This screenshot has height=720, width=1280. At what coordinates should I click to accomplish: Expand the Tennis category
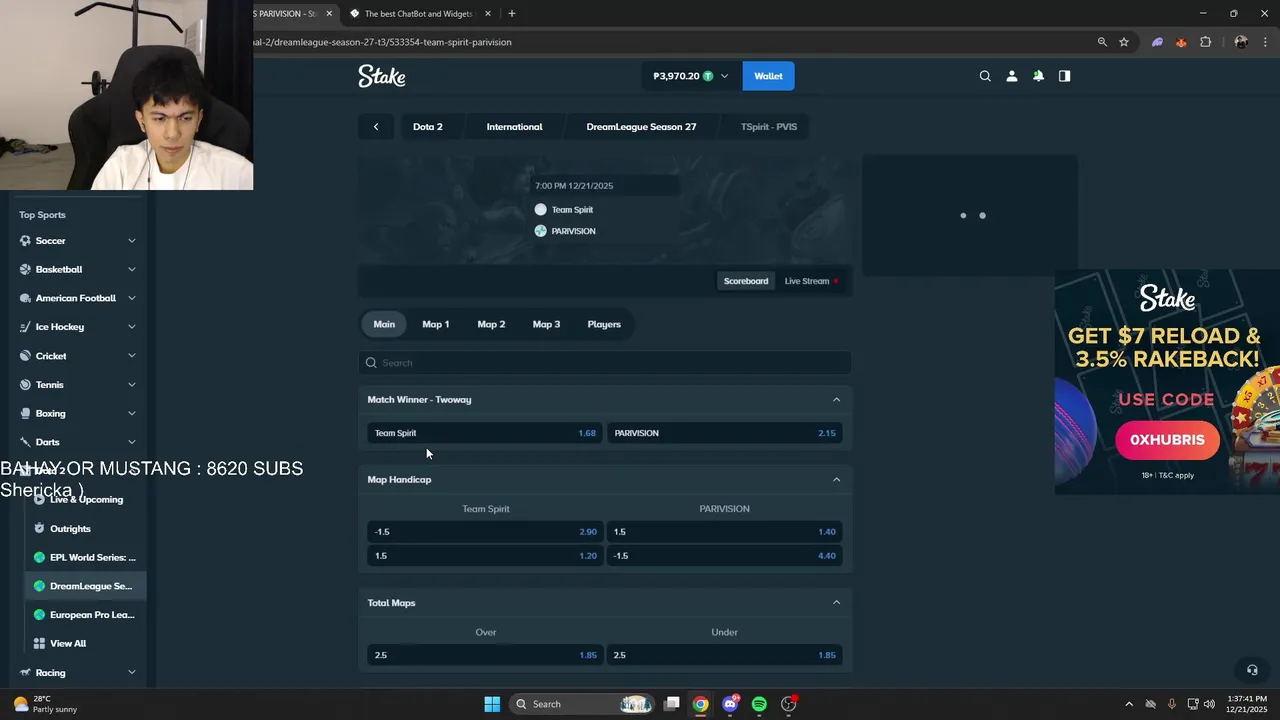click(x=131, y=385)
